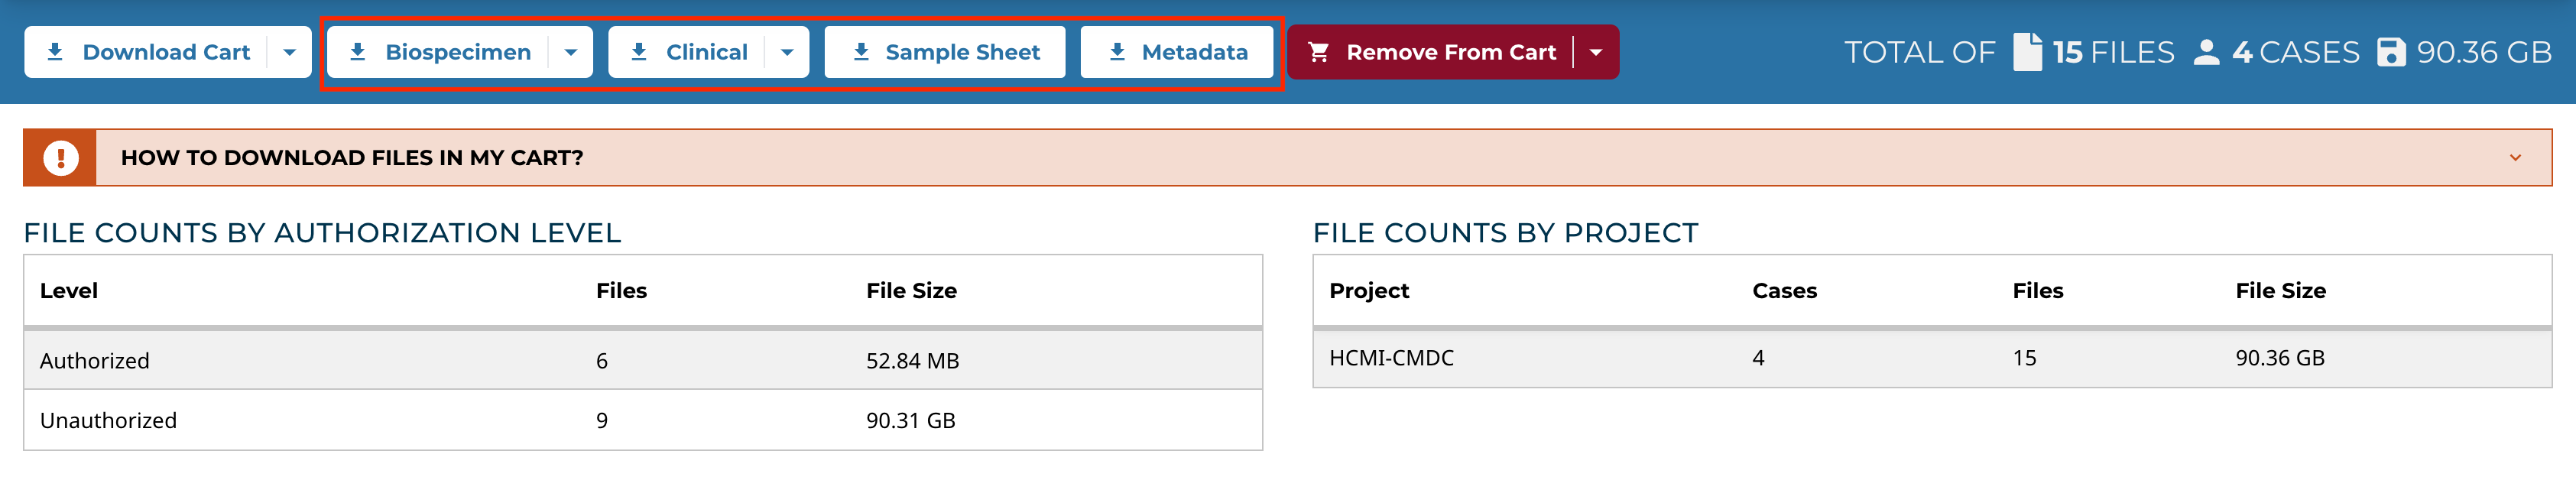Expand the download instructions chevron
Image resolution: width=2576 pixels, height=477 pixels.
2515,158
